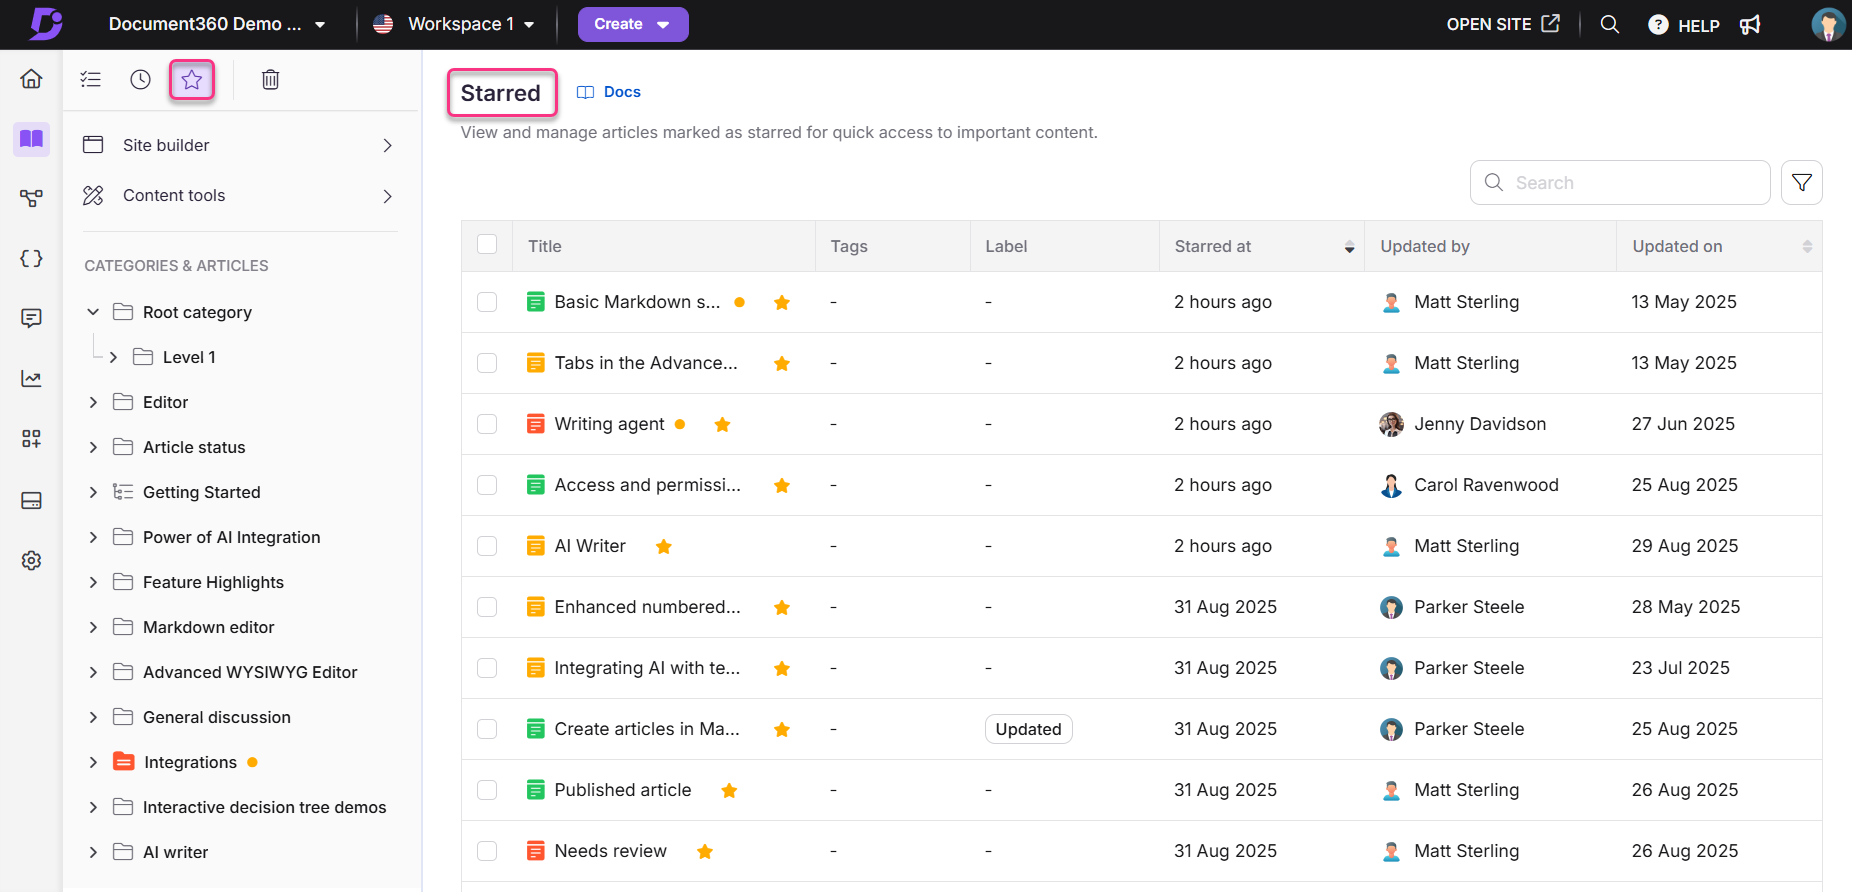Viewport: 1852px width, 892px height.
Task: Open Integrating AI with te article
Action: point(647,668)
